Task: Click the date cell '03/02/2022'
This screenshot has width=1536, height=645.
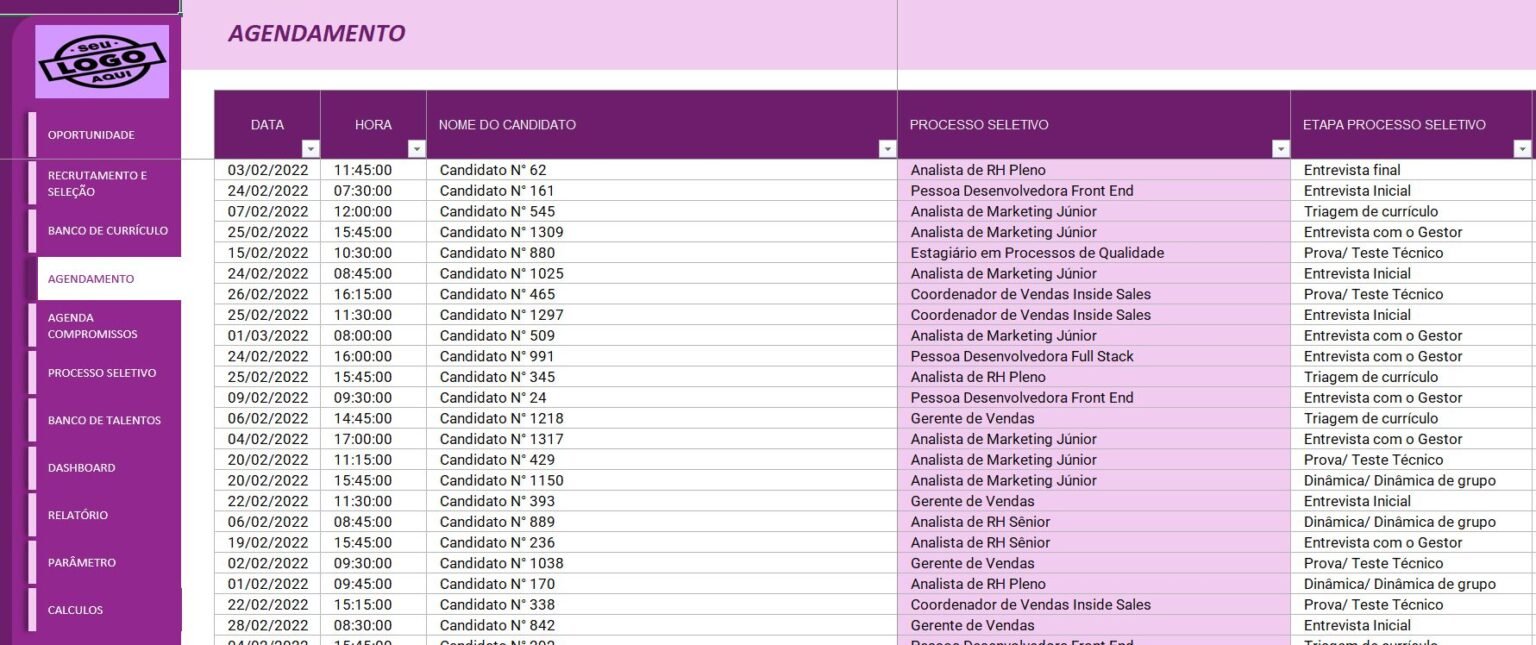Action: tap(267, 170)
